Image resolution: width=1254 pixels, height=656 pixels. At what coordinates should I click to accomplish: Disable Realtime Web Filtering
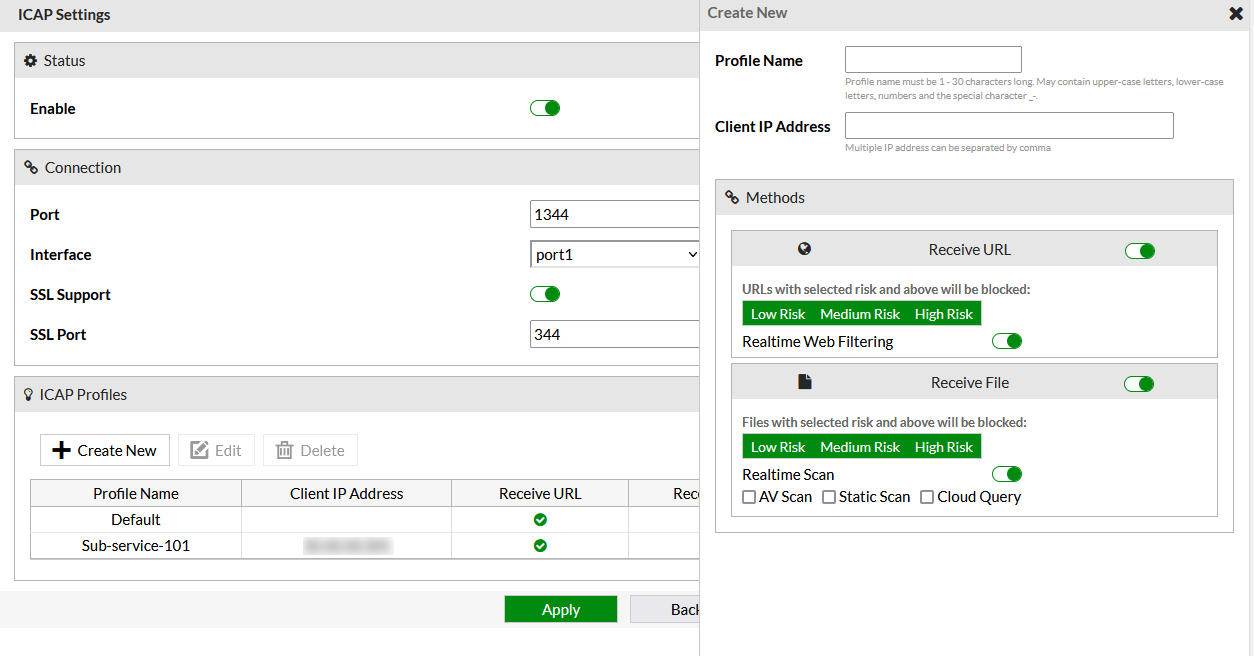(x=1006, y=340)
